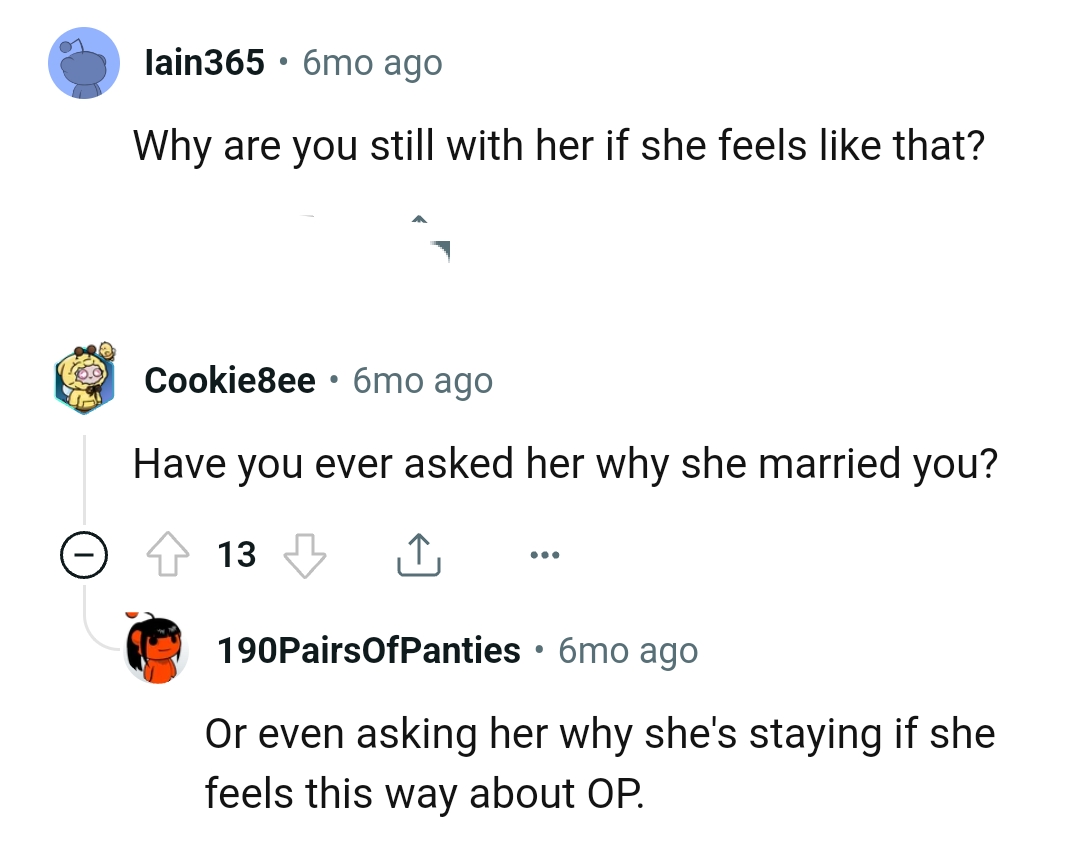Open the overflow menu on Cookie8ee's comment

pos(544,553)
